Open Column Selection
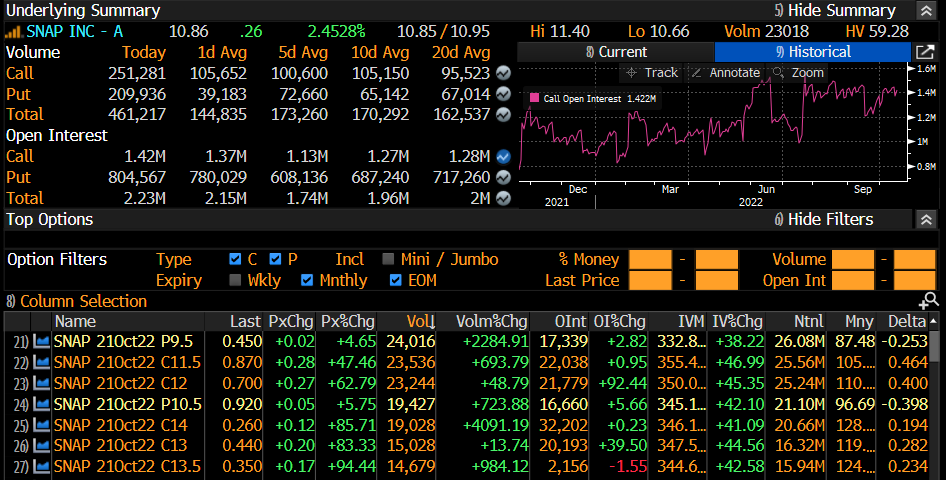The image size is (946, 480). [x=77, y=301]
